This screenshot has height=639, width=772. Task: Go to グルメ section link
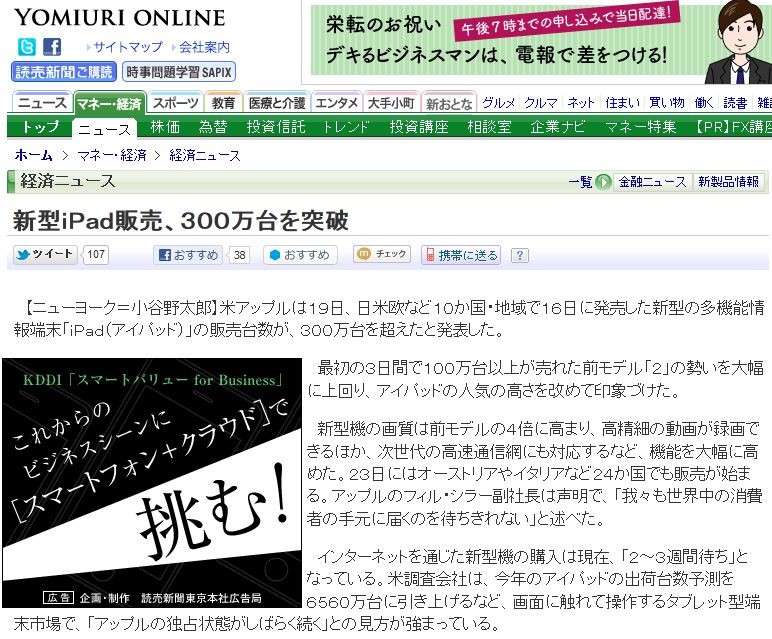[499, 103]
